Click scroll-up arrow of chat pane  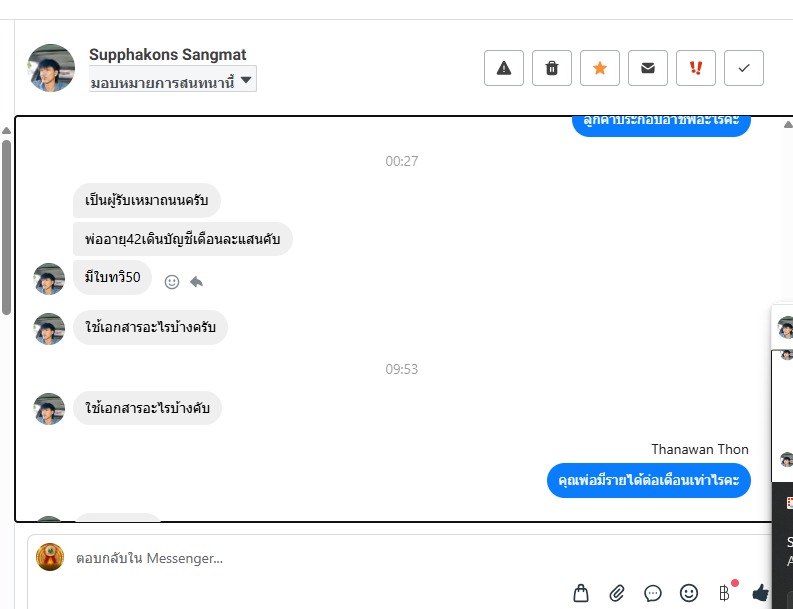[x=787, y=124]
